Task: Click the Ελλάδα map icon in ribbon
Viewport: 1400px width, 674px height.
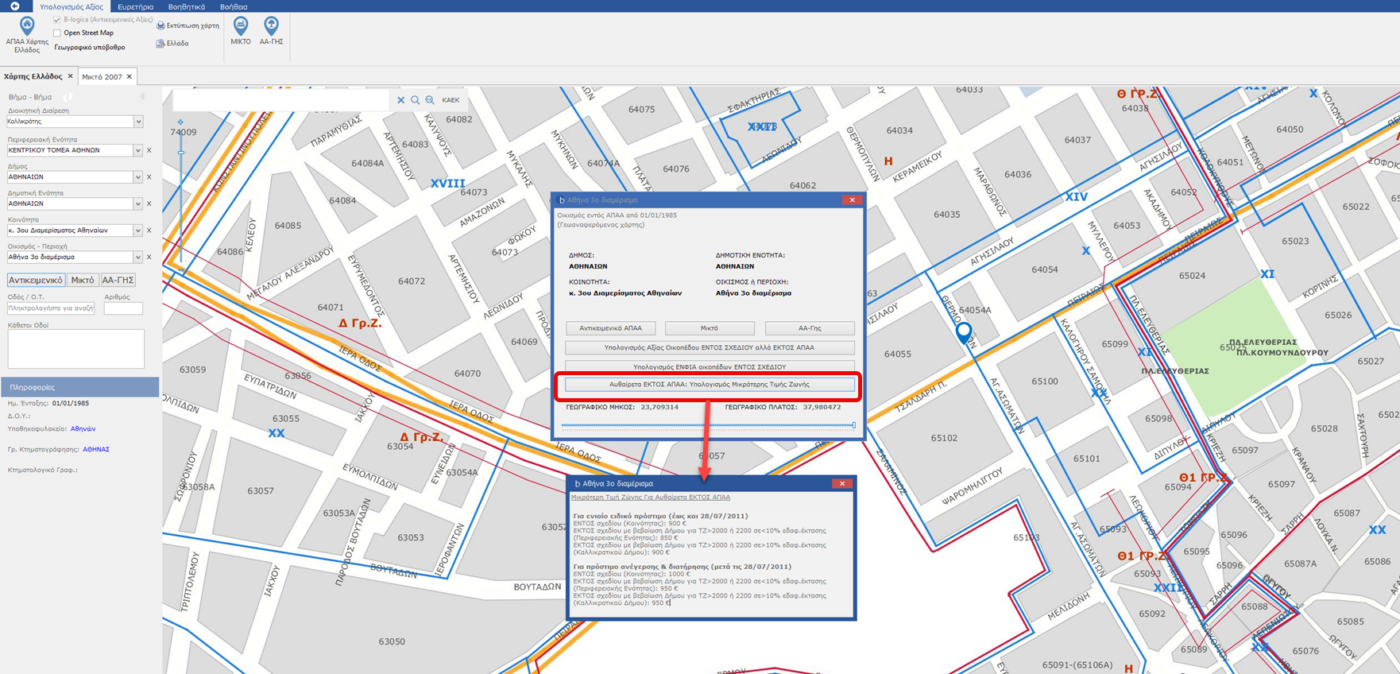Action: [x=160, y=43]
